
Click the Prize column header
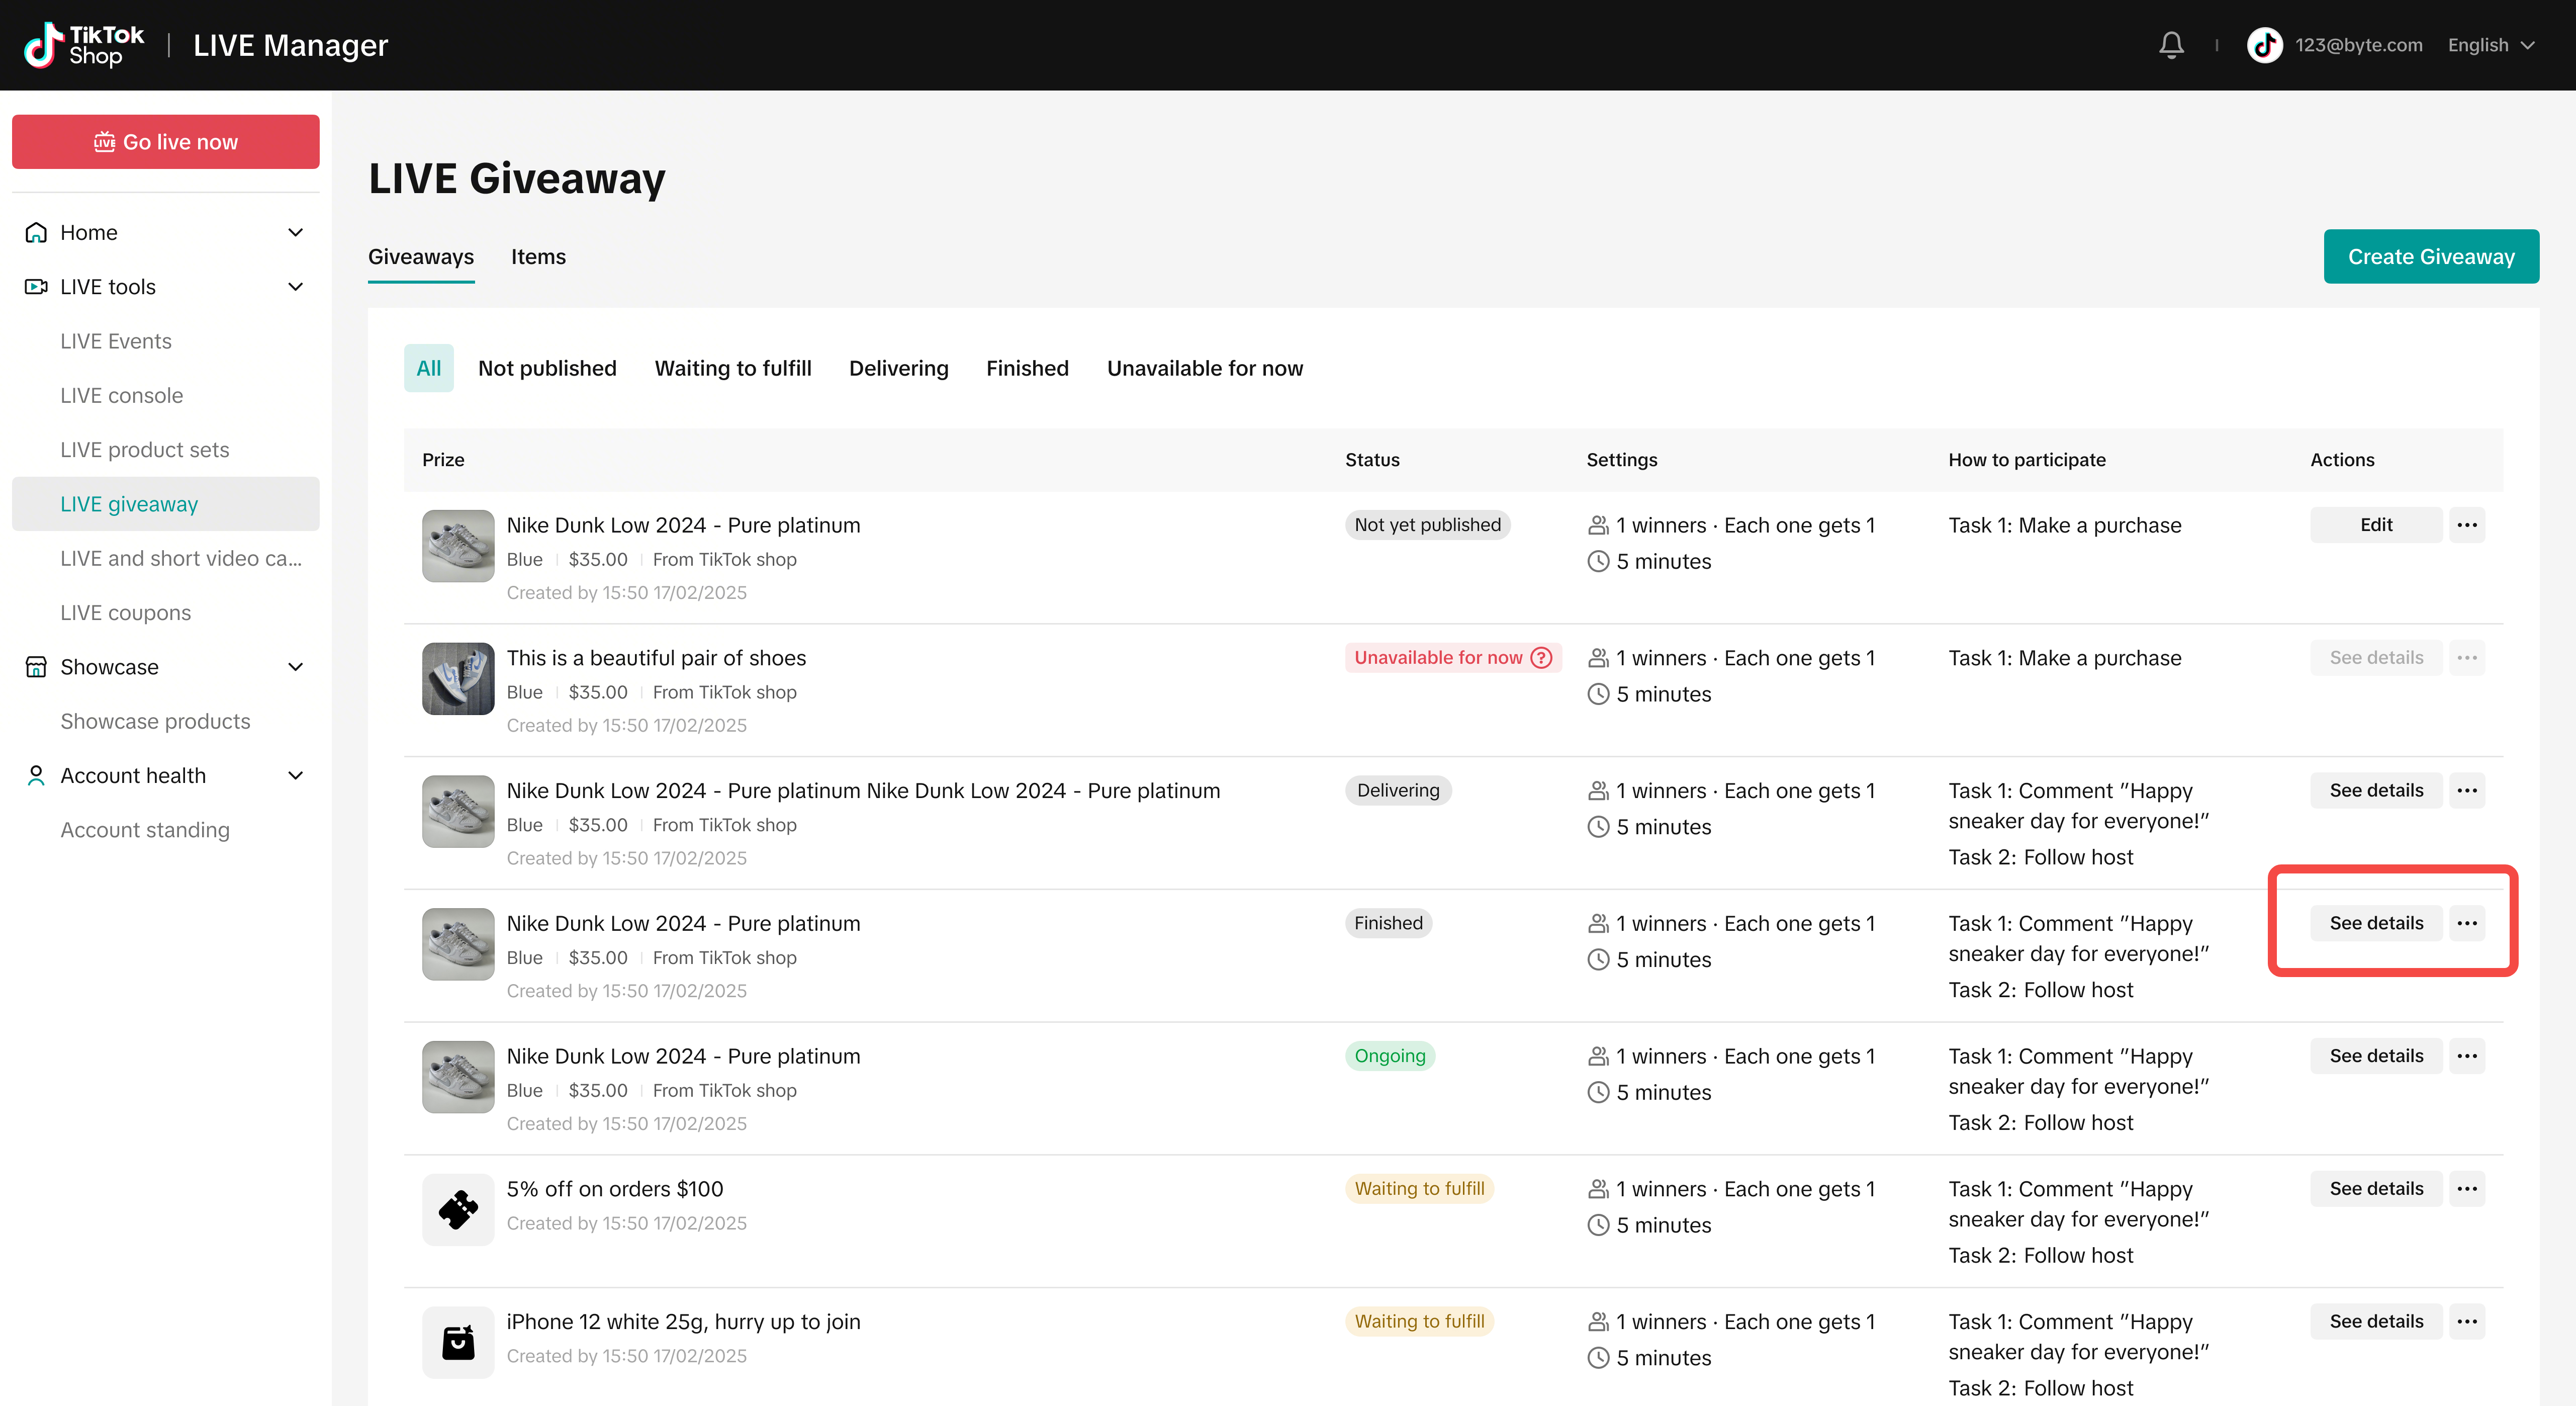443,460
